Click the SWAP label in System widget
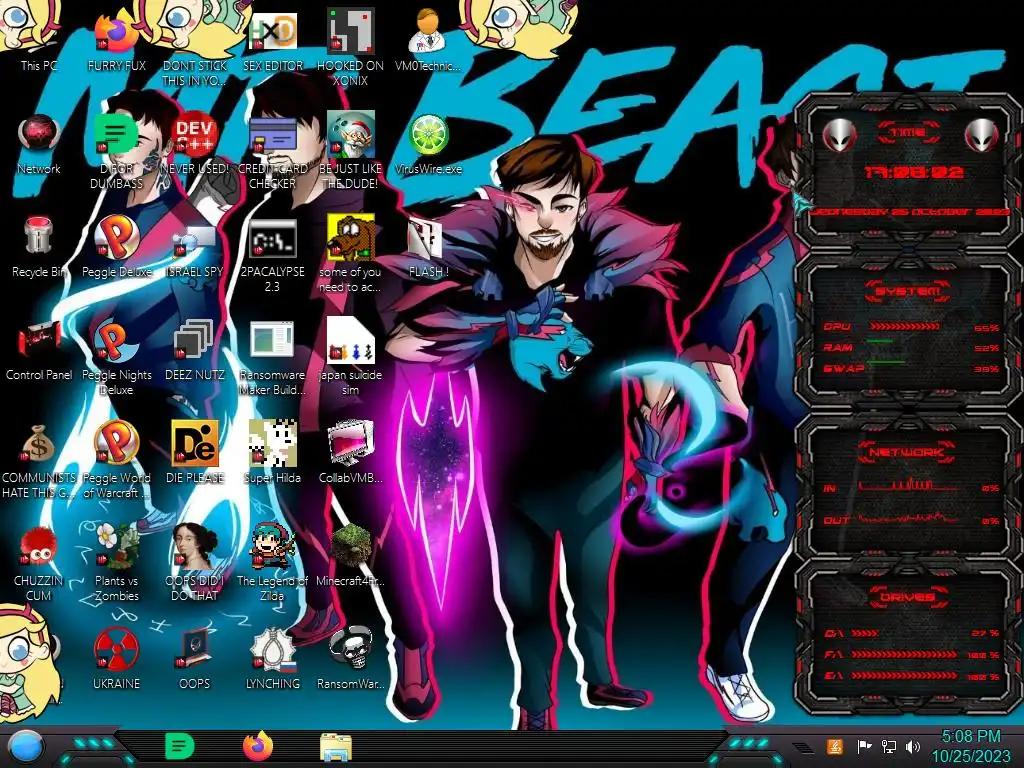The height and width of the screenshot is (768, 1024). tap(843, 368)
